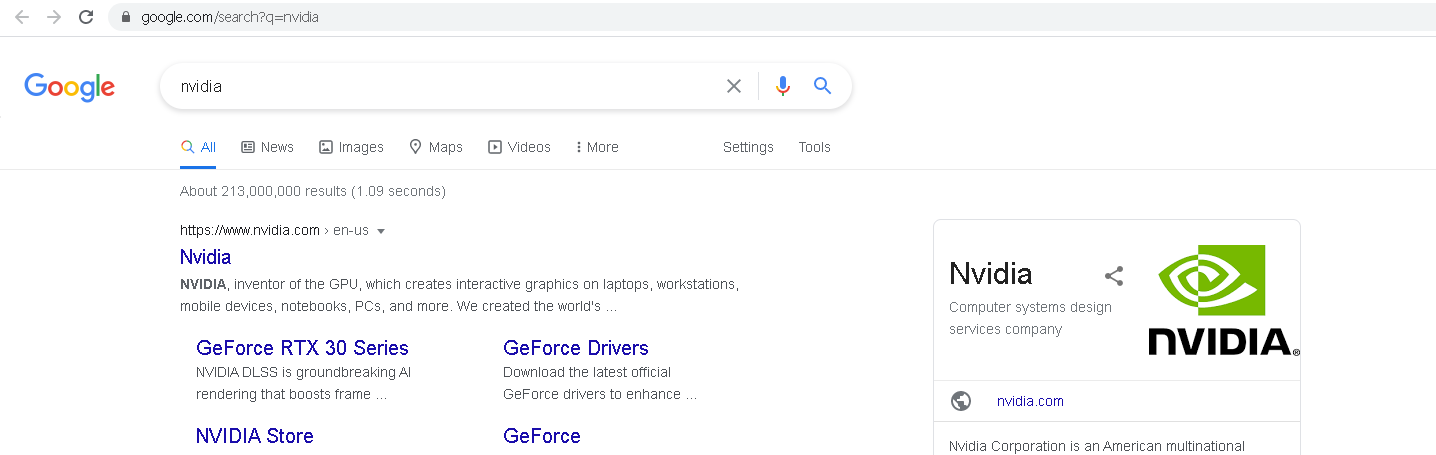This screenshot has height=455, width=1436.
Task: Go back using browser back arrow
Action: (22, 17)
